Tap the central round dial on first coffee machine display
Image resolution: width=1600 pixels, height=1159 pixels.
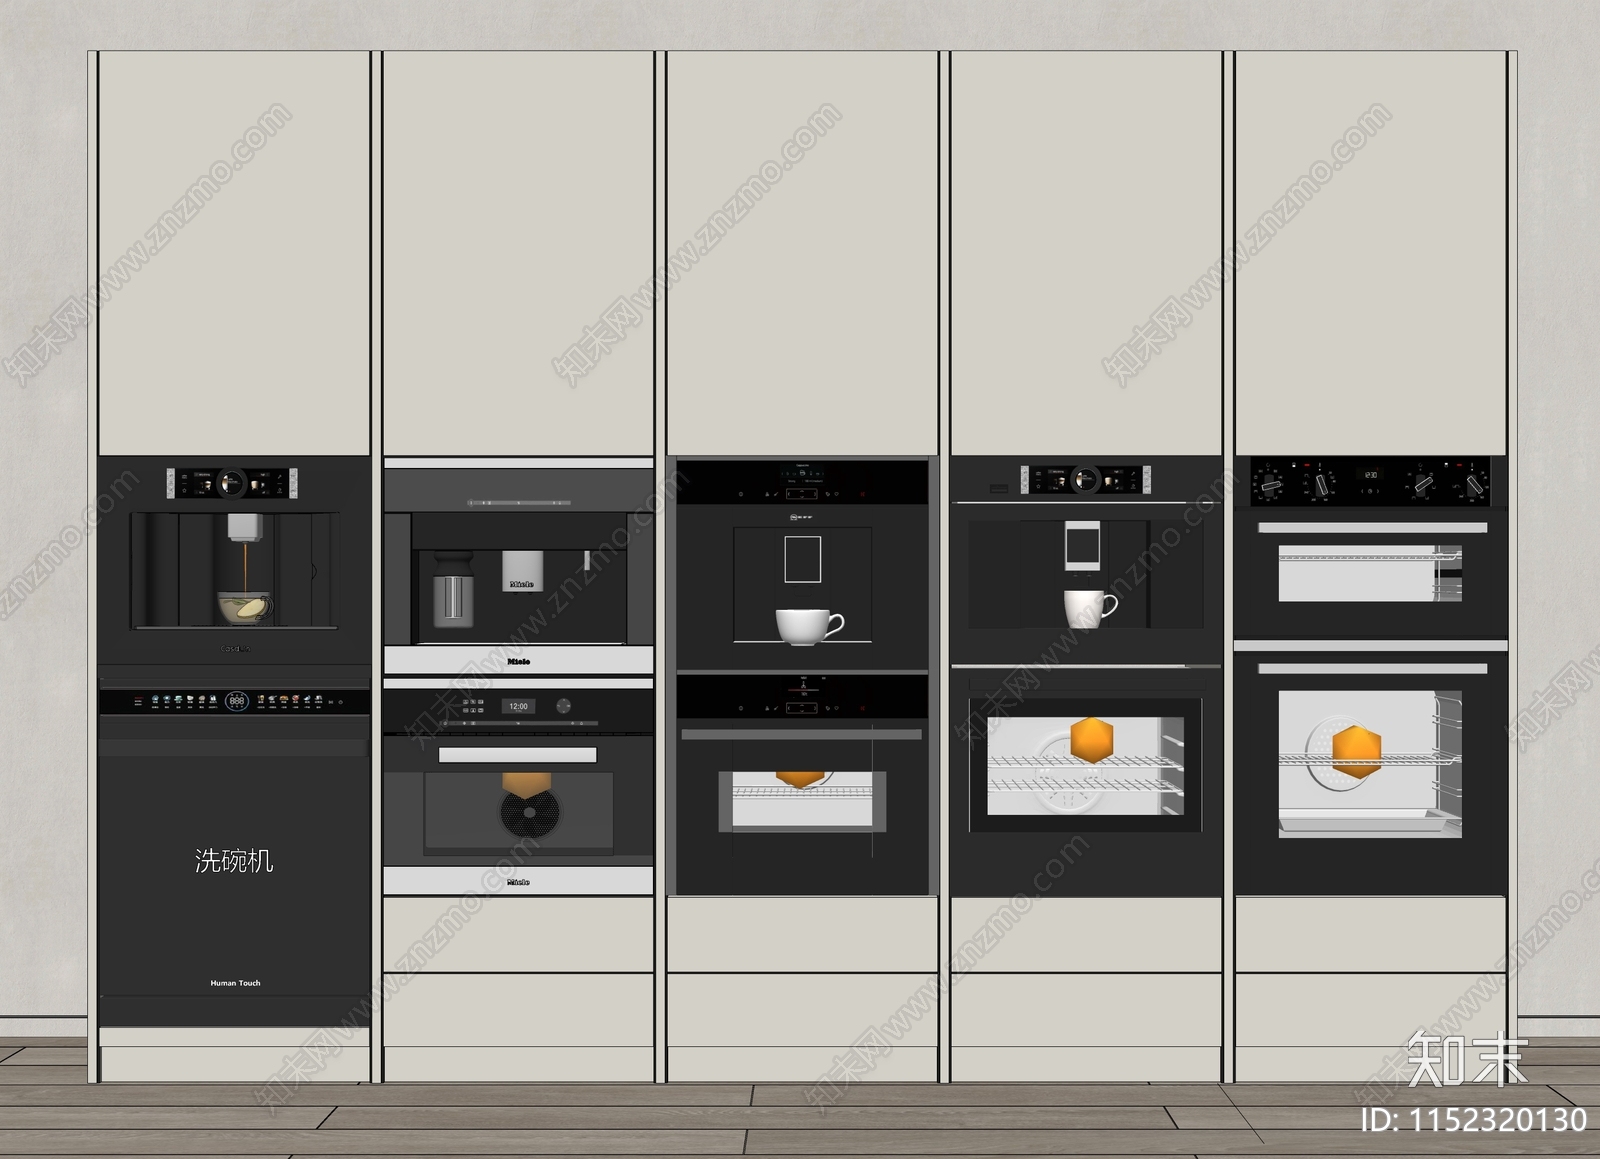[x=232, y=483]
